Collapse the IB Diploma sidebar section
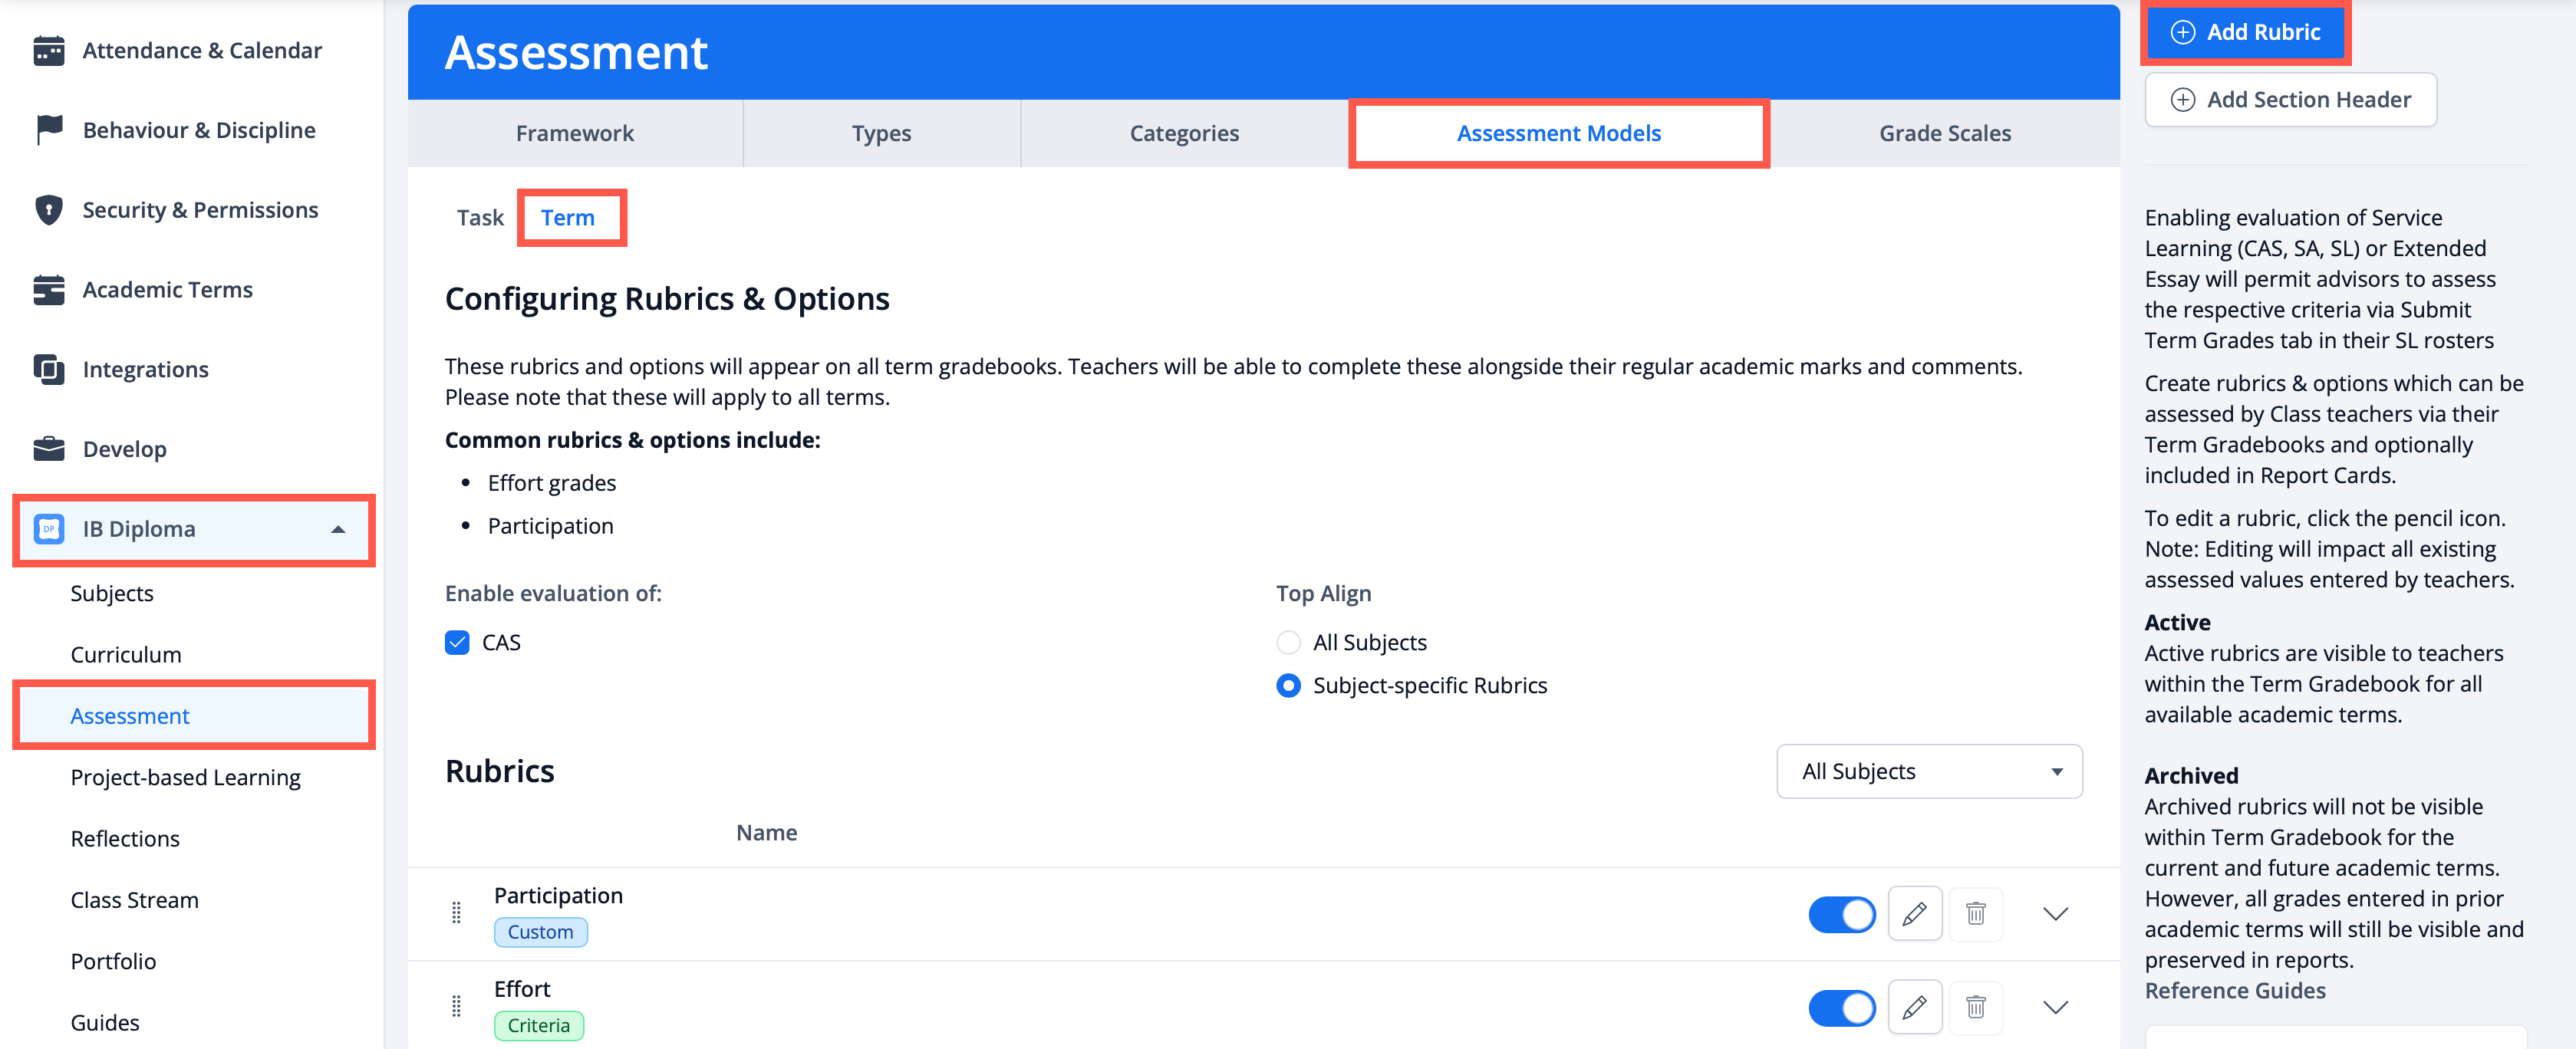2576x1049 pixels. (338, 529)
